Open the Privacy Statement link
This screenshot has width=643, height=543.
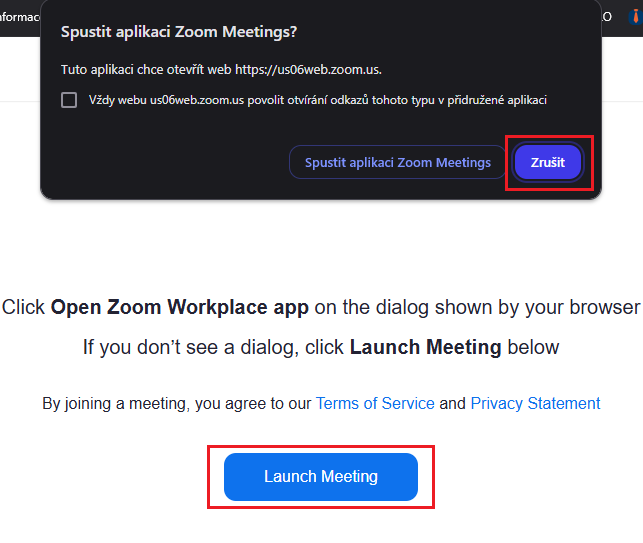tap(535, 404)
